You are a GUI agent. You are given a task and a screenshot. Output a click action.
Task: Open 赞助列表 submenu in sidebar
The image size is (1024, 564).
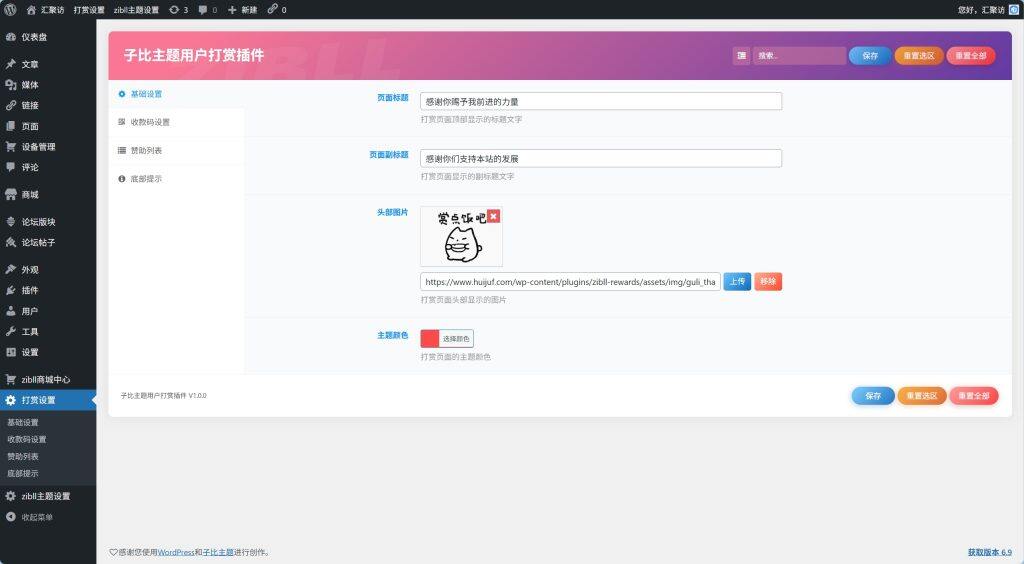(x=23, y=456)
